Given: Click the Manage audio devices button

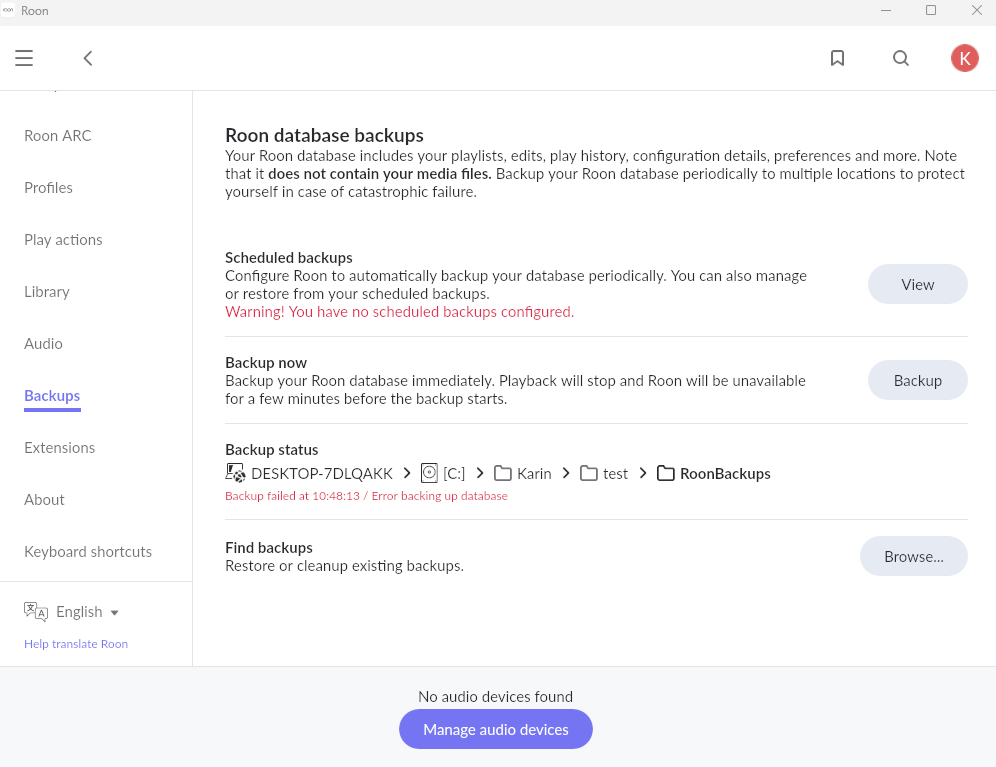Looking at the screenshot, I should pyautogui.click(x=495, y=729).
